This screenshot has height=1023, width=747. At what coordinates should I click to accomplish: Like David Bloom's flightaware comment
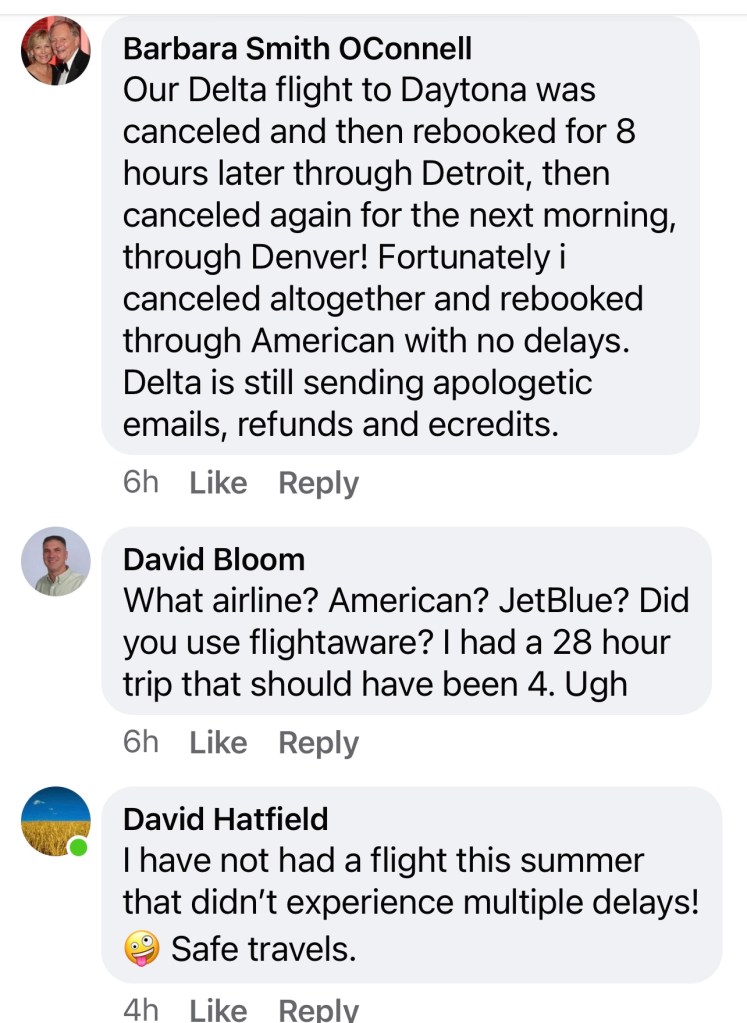click(218, 742)
